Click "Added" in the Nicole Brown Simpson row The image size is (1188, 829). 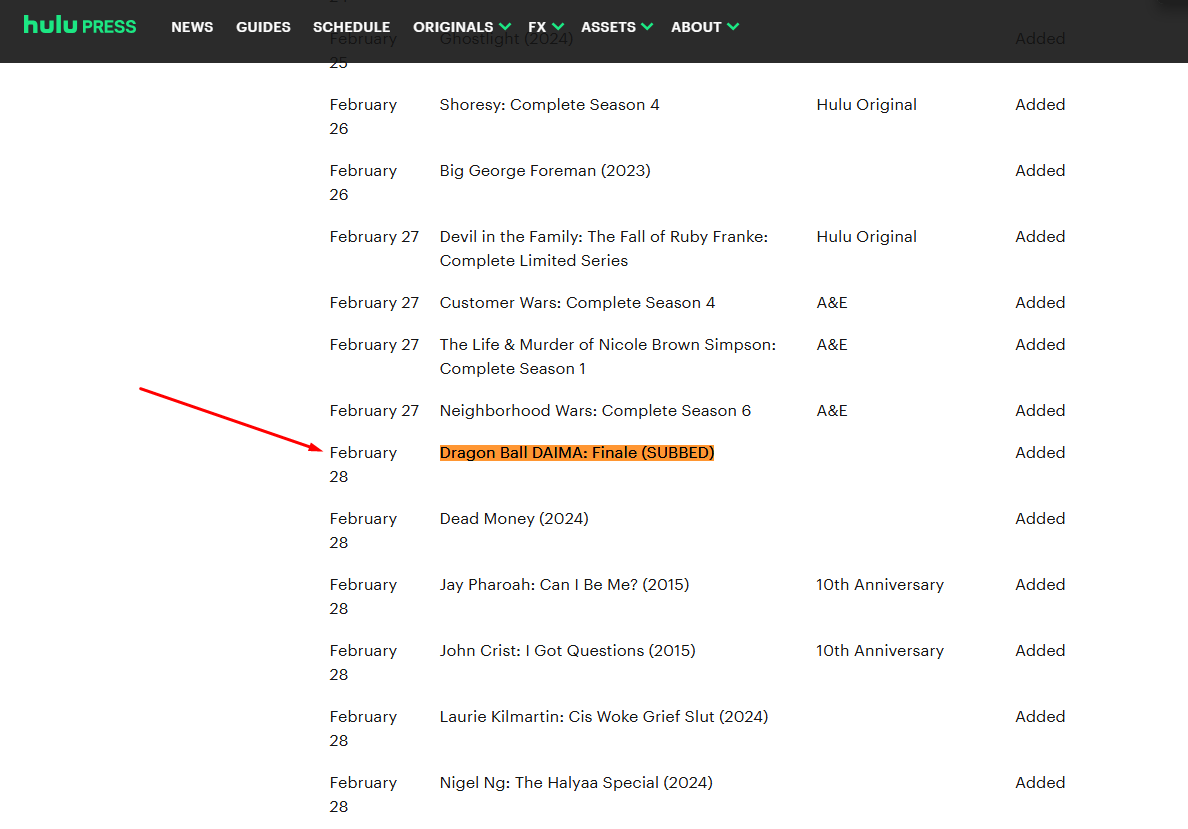pos(1040,345)
